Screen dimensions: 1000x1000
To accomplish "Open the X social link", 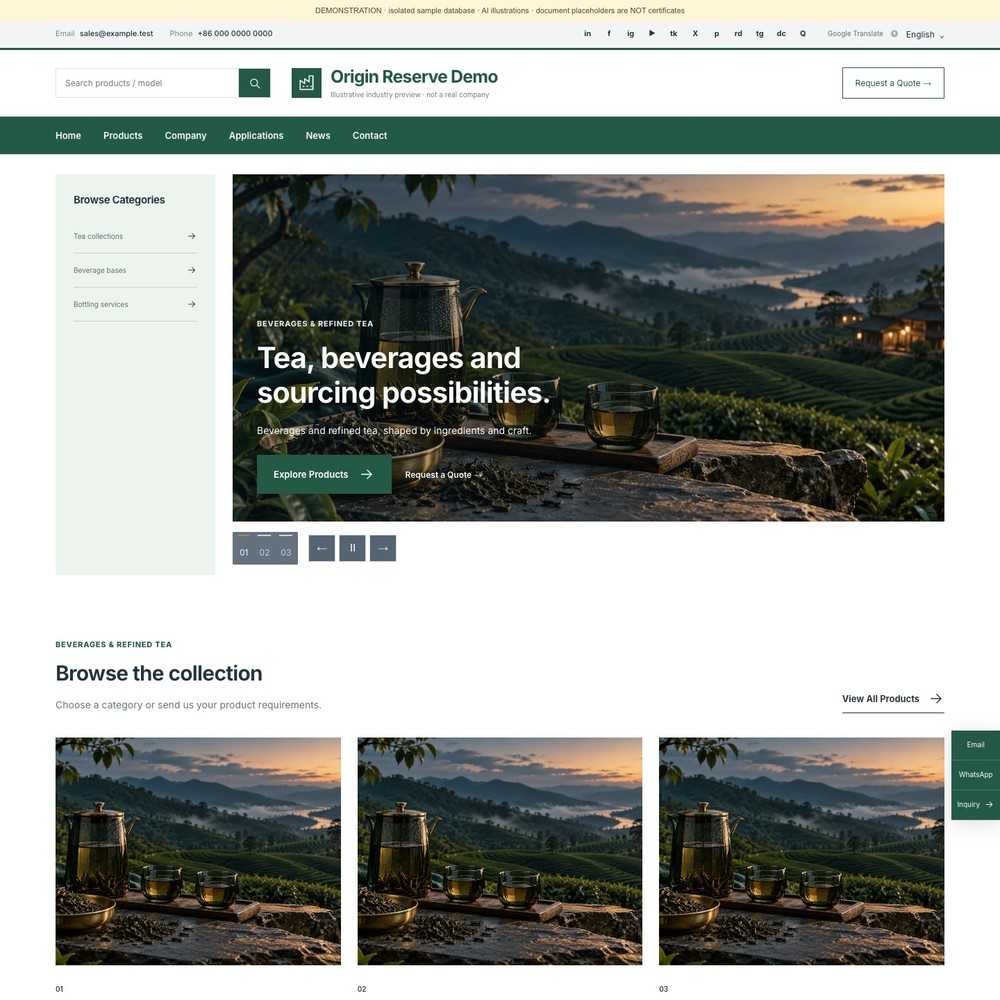I will pyautogui.click(x=695, y=34).
